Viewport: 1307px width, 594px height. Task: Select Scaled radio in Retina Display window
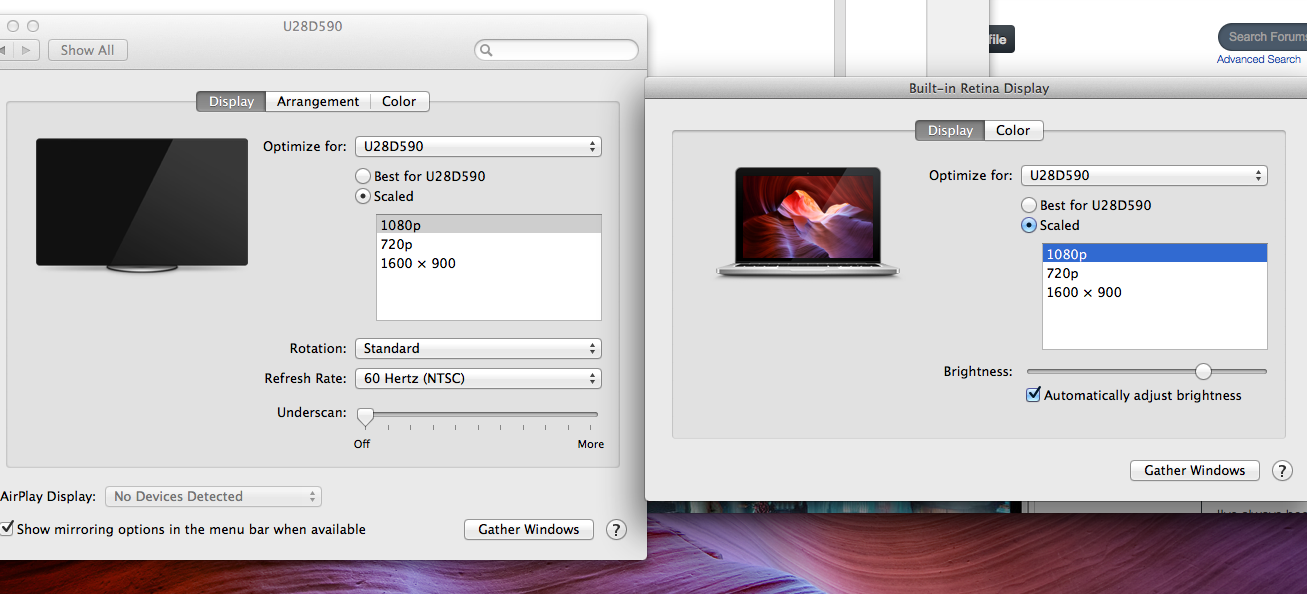click(x=1029, y=225)
